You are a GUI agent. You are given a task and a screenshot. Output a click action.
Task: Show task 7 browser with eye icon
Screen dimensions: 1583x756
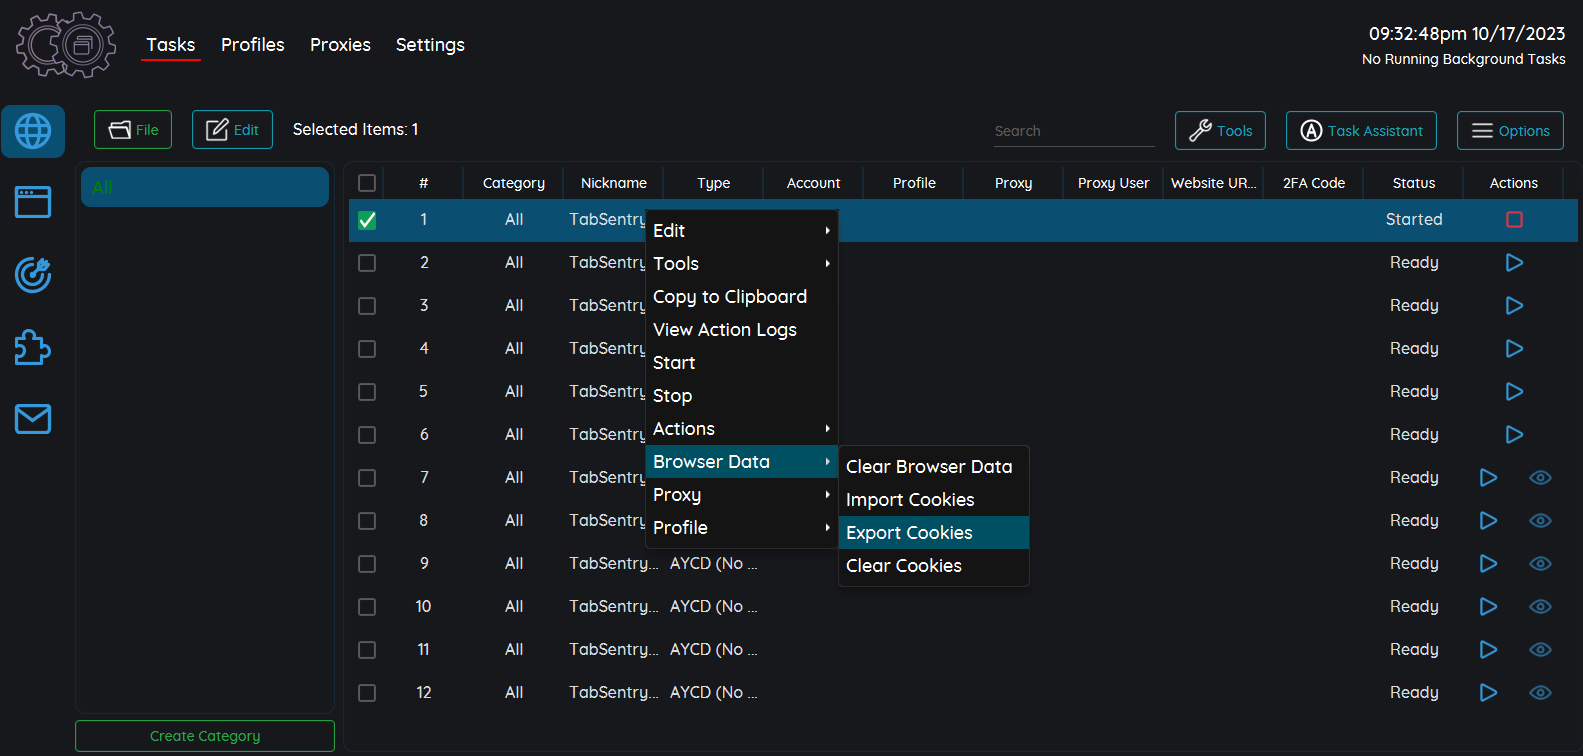coord(1540,477)
